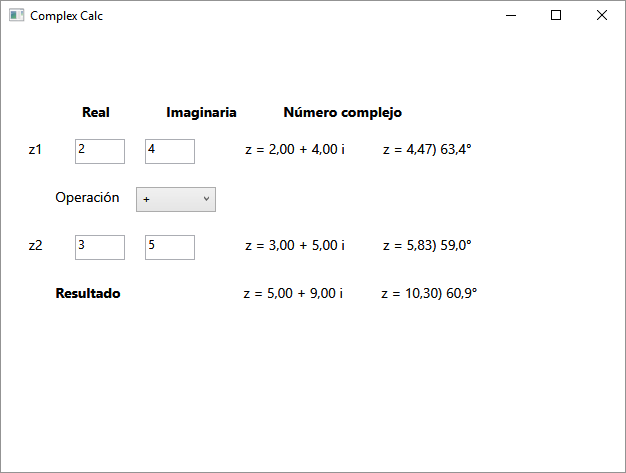Image resolution: width=626 pixels, height=473 pixels.
Task: Click the "Real" column header label
Action: coord(96,113)
